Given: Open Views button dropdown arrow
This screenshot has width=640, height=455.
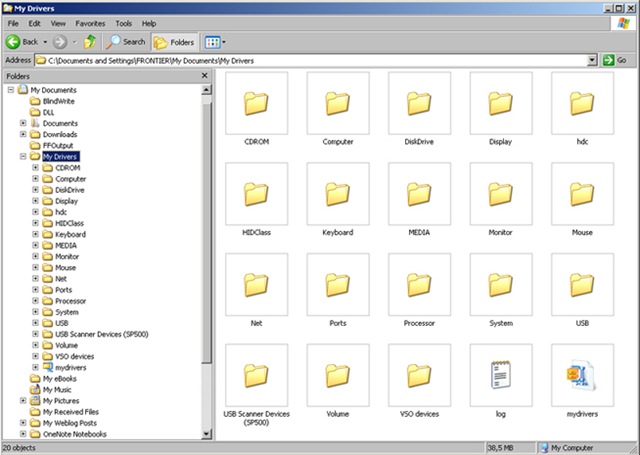Looking at the screenshot, I should 224,42.
